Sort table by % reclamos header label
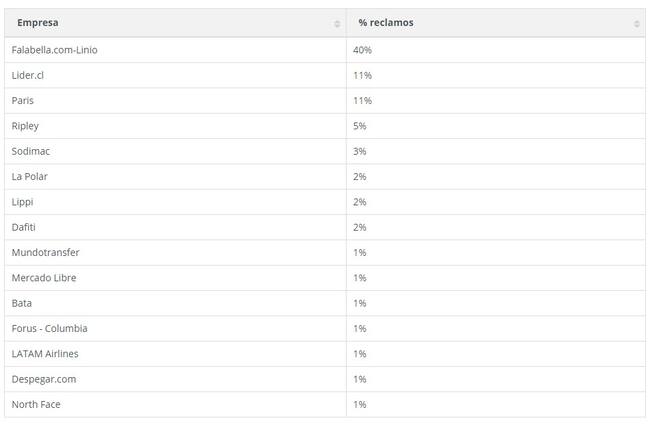 coord(385,22)
